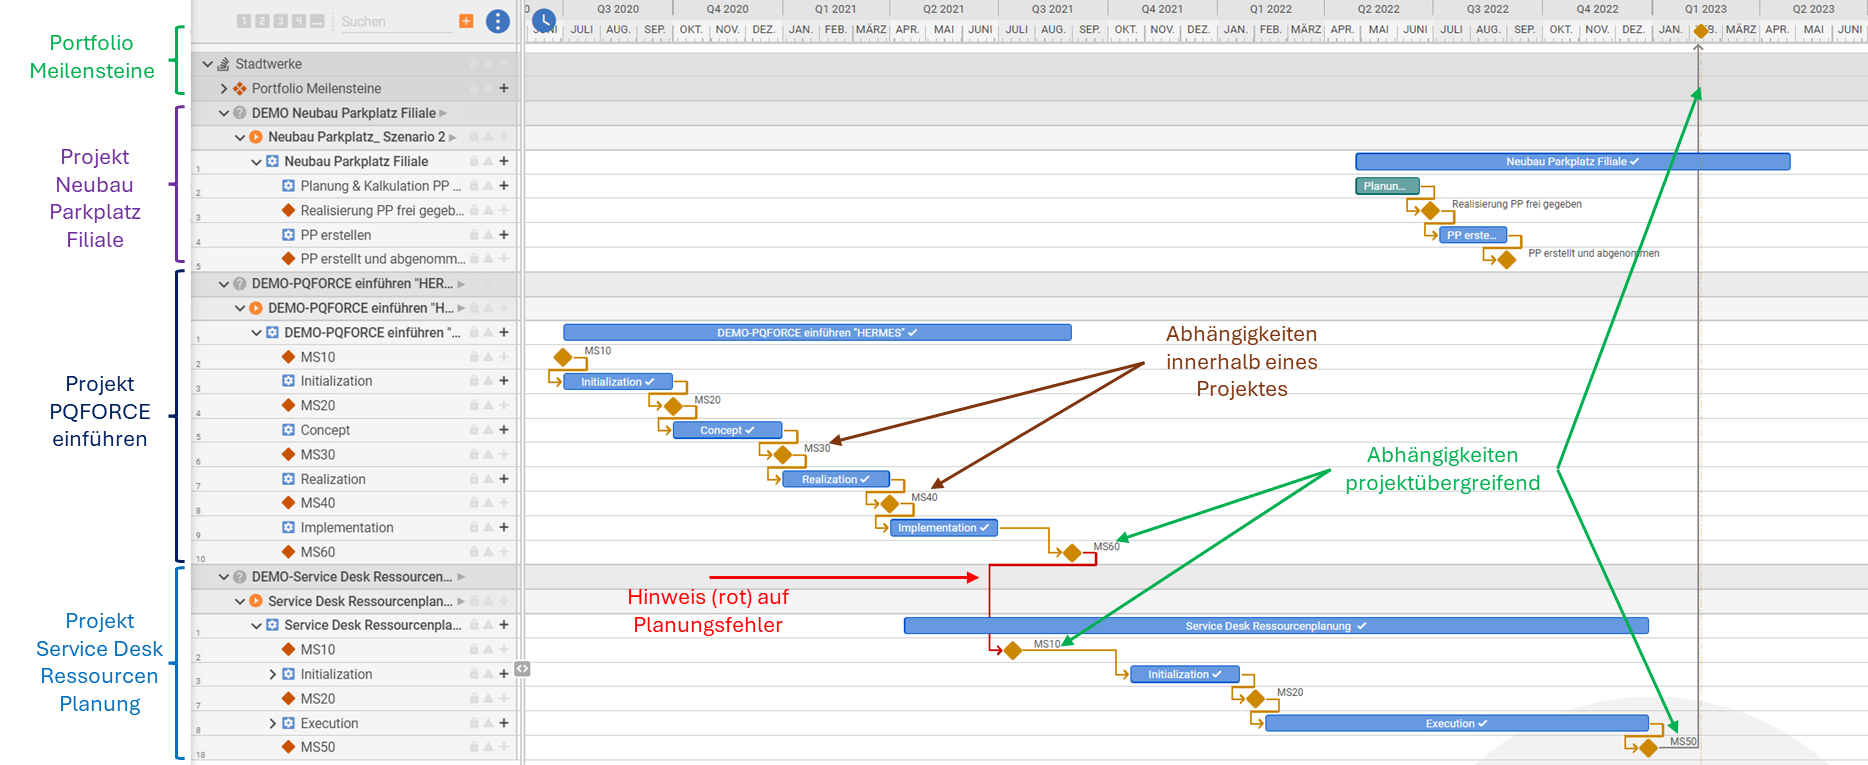Toggle lock icon on Stadtwerke row
Image resolution: width=1868 pixels, height=765 pixels.
pos(474,64)
